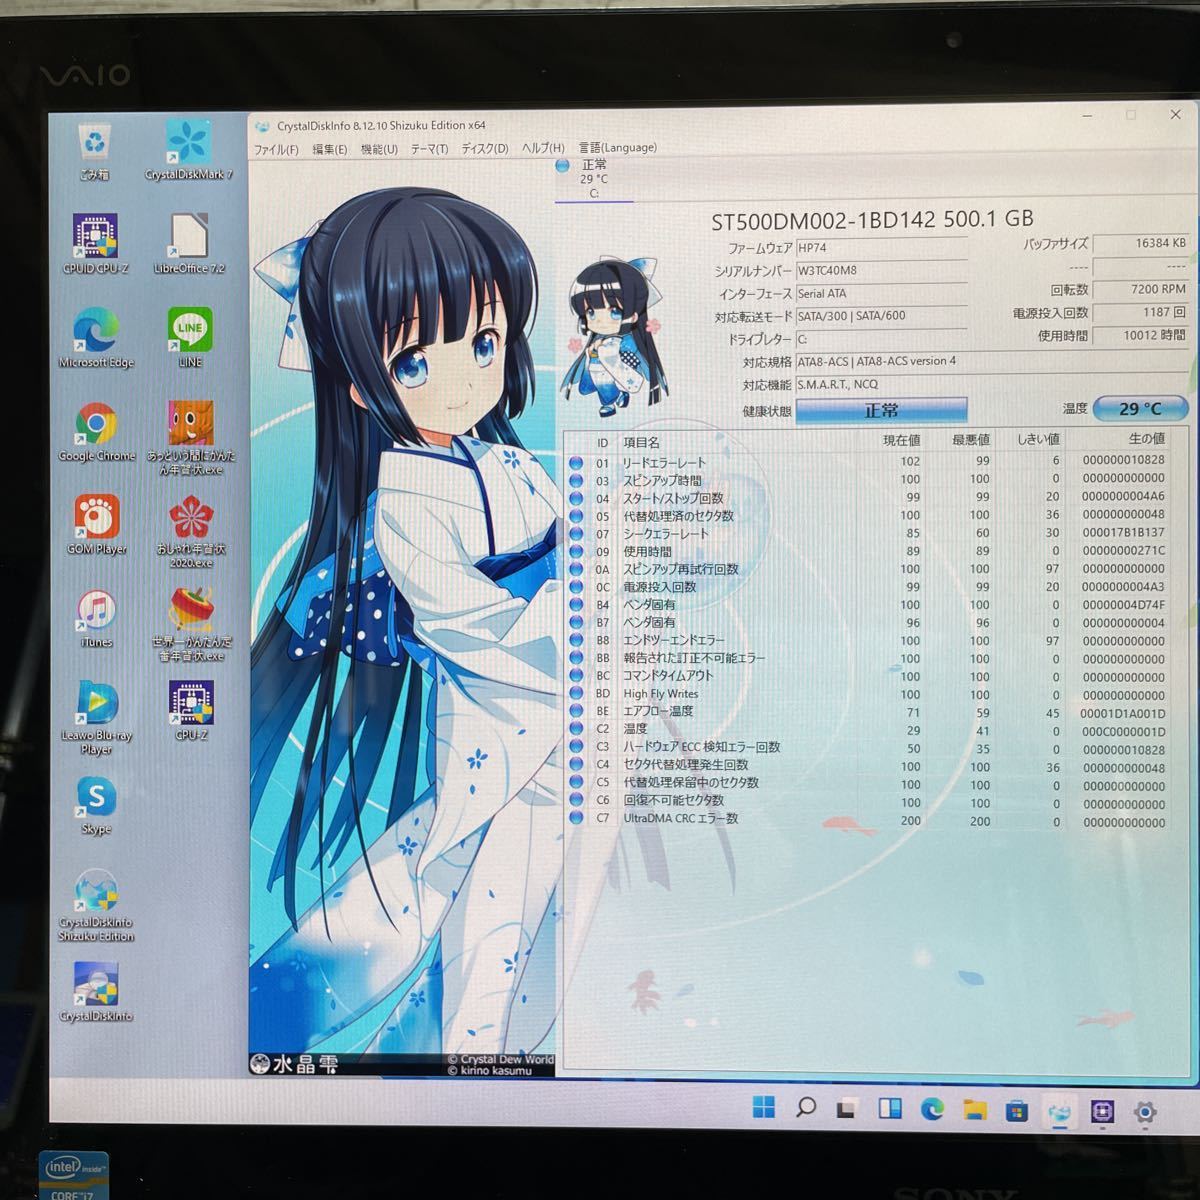Open the Widgets taskbar button
The image size is (1200, 1200).
pyautogui.click(x=889, y=1108)
